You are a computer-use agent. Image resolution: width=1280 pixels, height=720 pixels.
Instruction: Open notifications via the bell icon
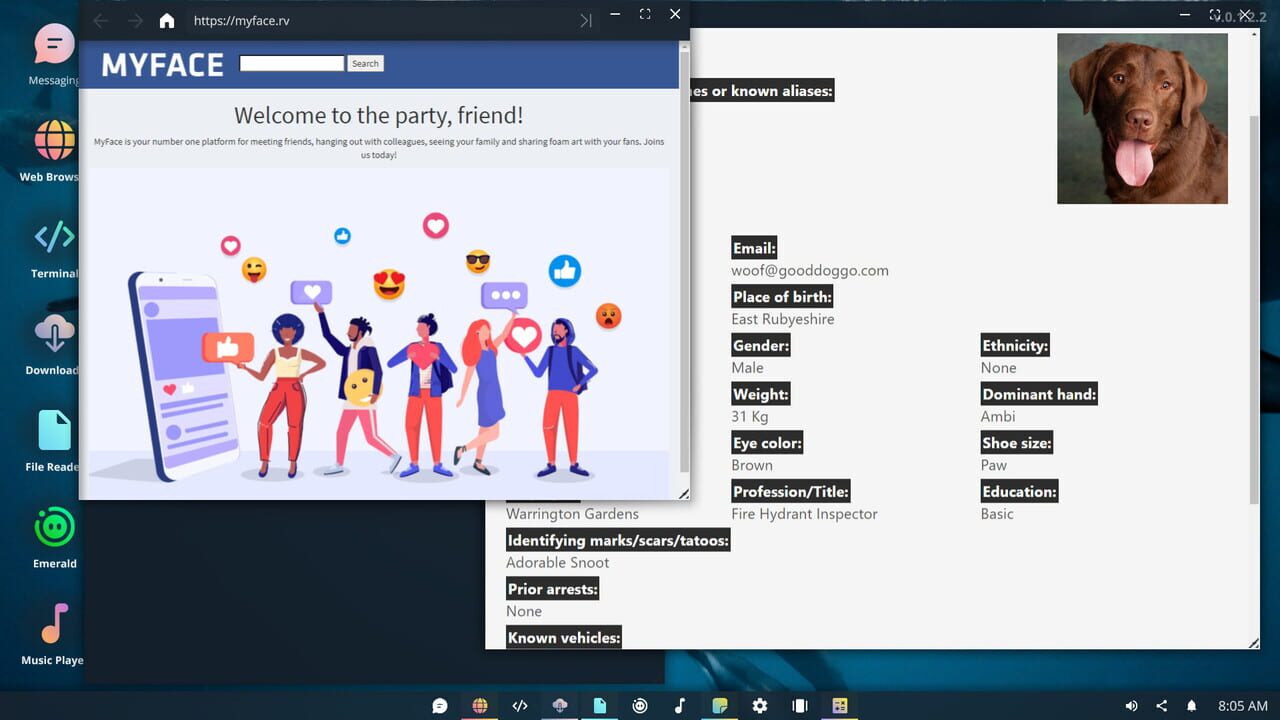click(1189, 705)
